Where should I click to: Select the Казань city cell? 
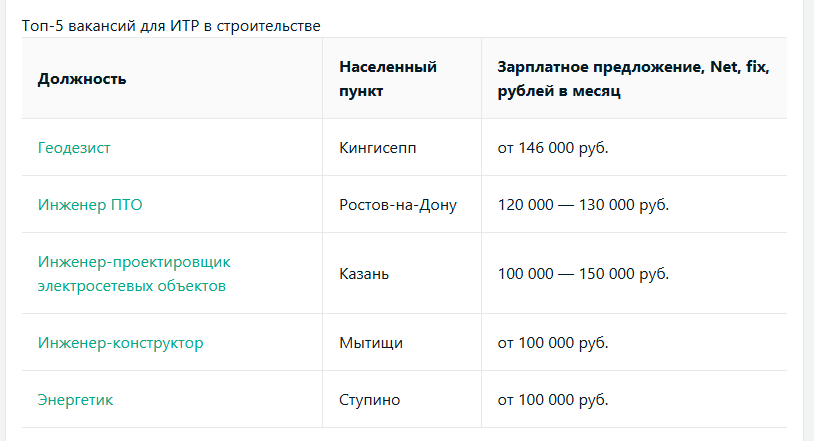click(364, 274)
